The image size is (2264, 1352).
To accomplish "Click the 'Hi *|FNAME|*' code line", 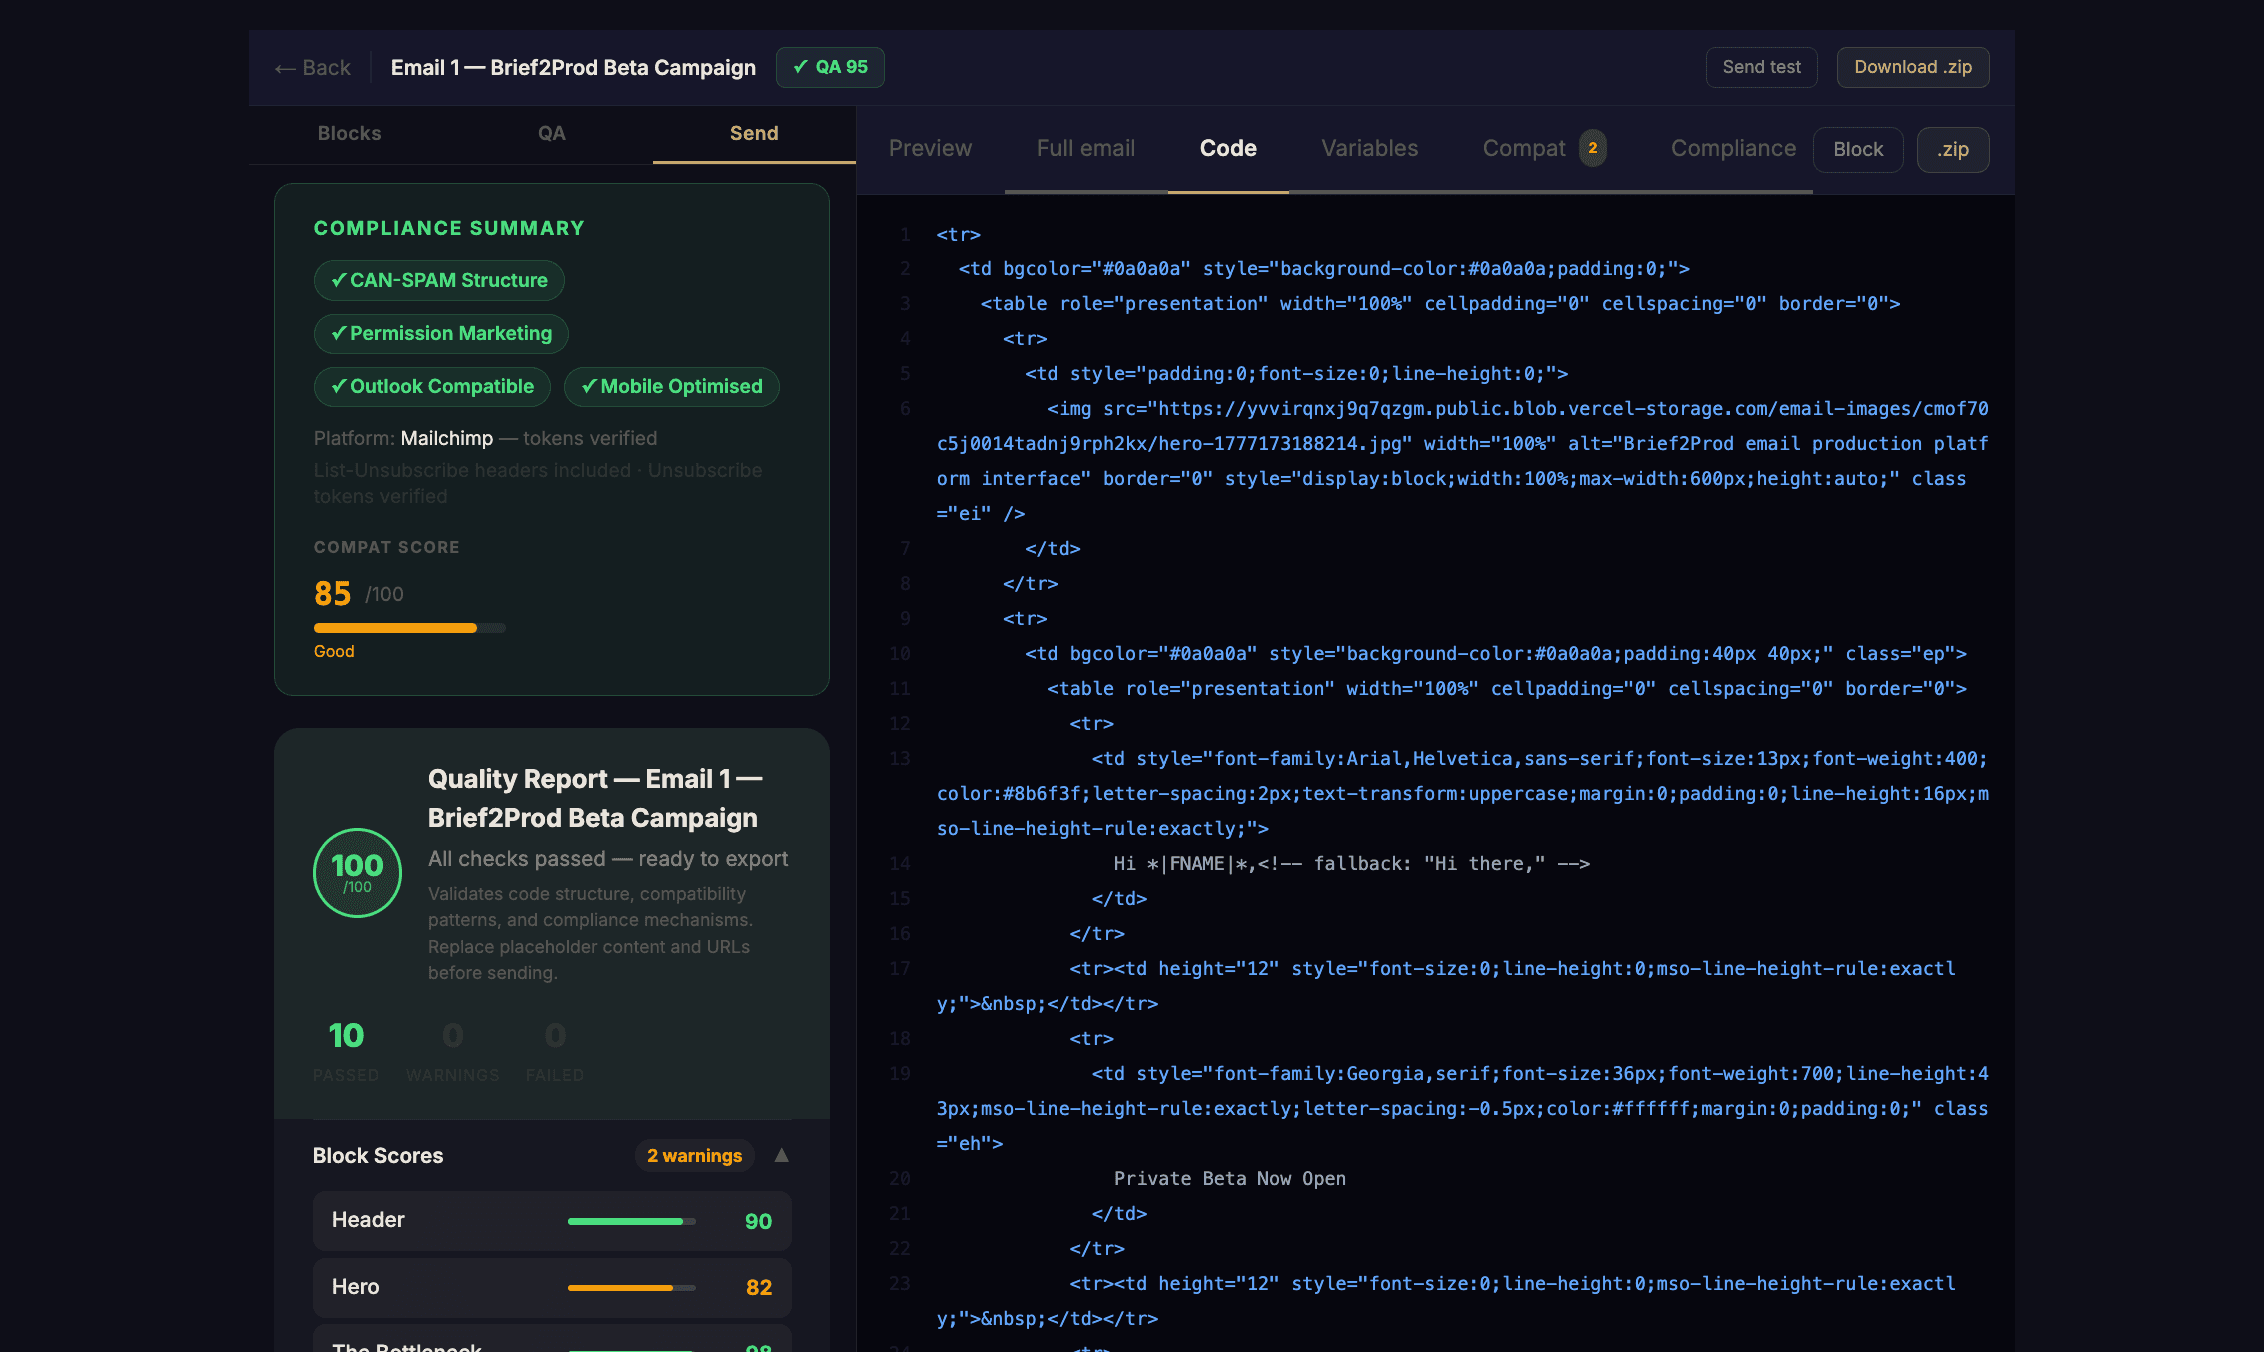I will point(1351,863).
